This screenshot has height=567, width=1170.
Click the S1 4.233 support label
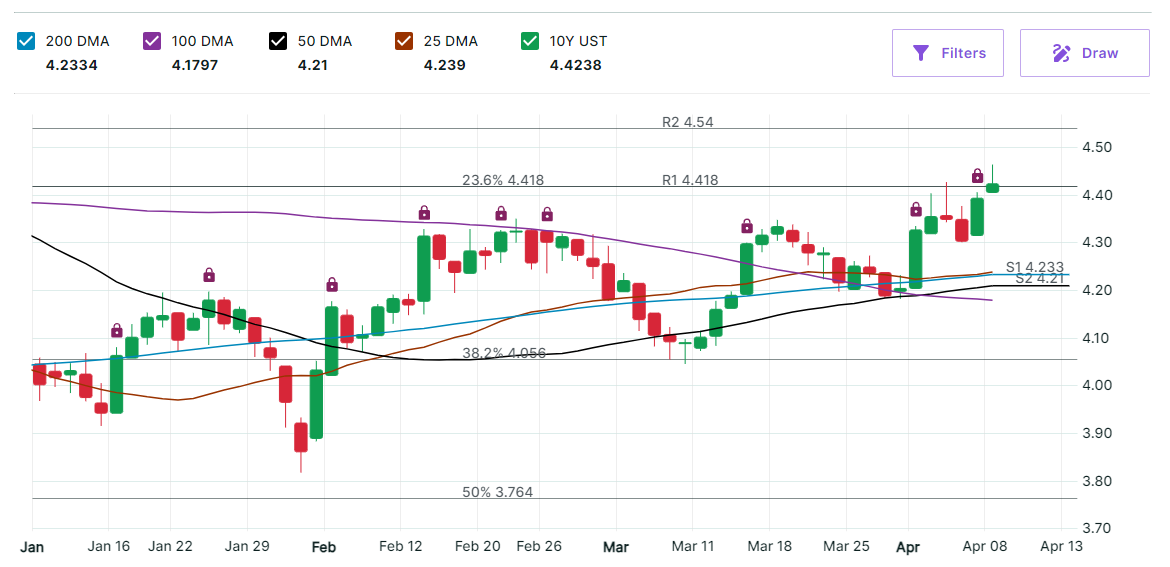tap(1035, 267)
